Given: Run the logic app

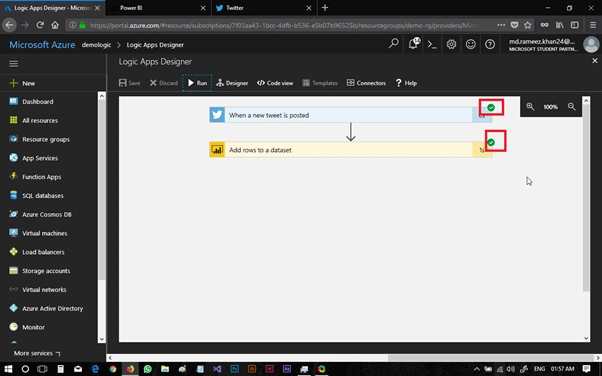Looking at the screenshot, I should (197, 83).
